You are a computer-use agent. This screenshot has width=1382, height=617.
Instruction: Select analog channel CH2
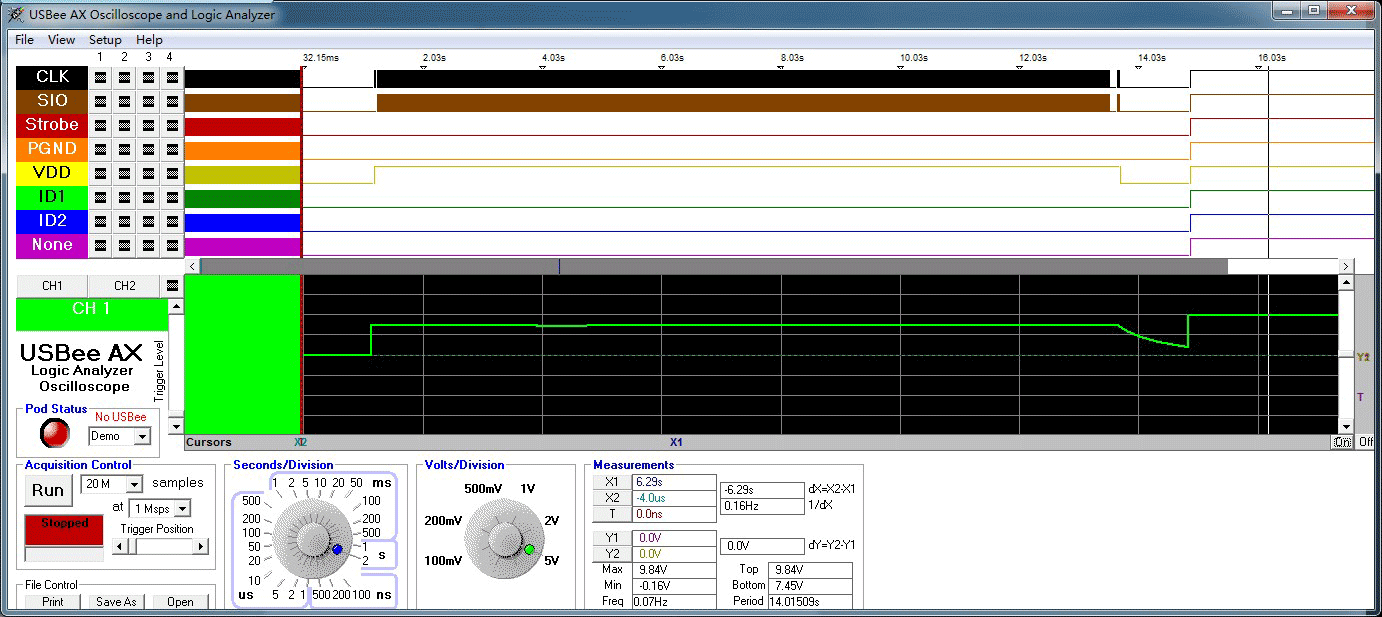125,286
